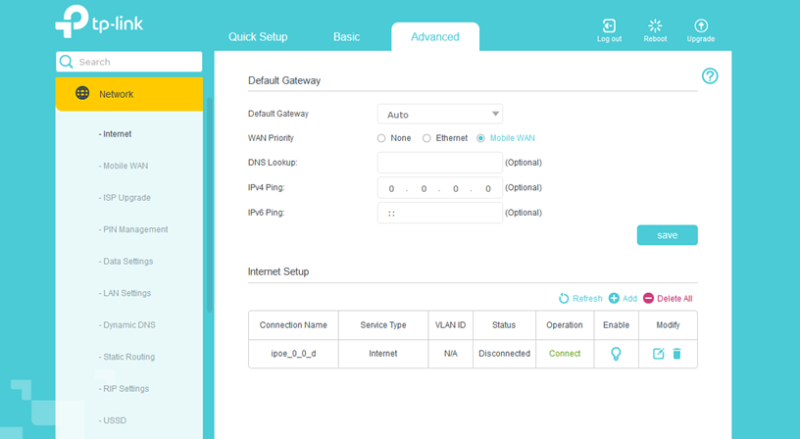800x439 pixels.
Task: Click the Delete All minus icon
Action: [648, 298]
